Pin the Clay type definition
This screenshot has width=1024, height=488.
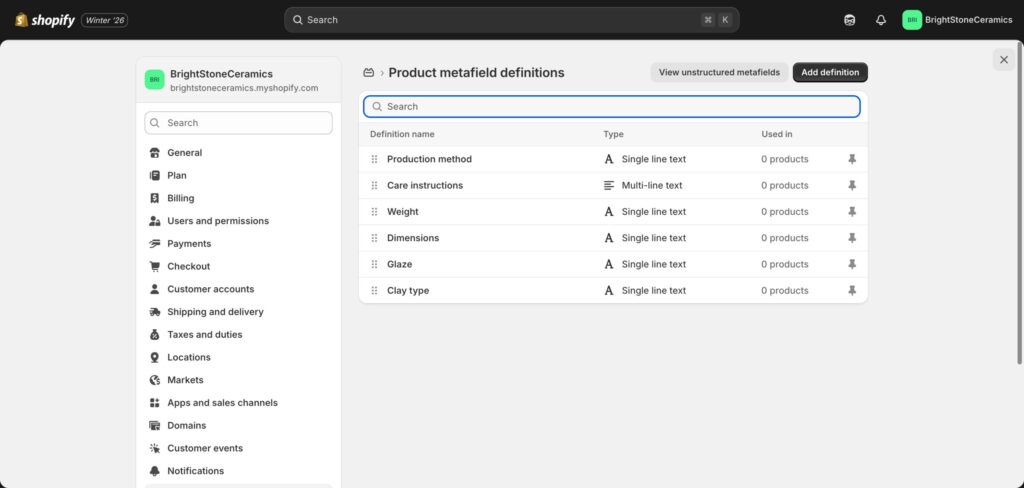click(x=852, y=290)
